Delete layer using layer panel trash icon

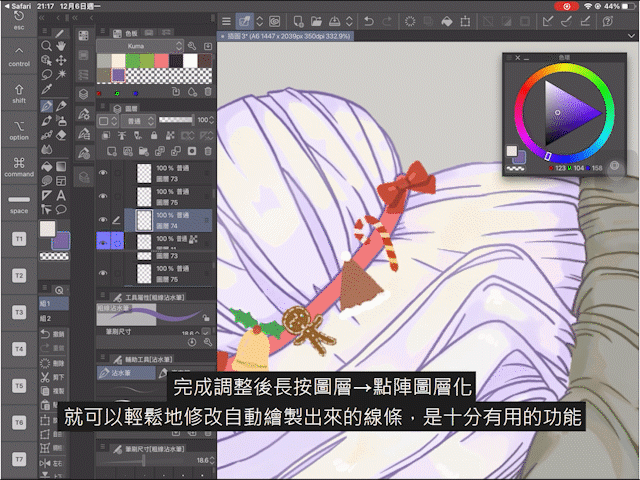point(208,151)
